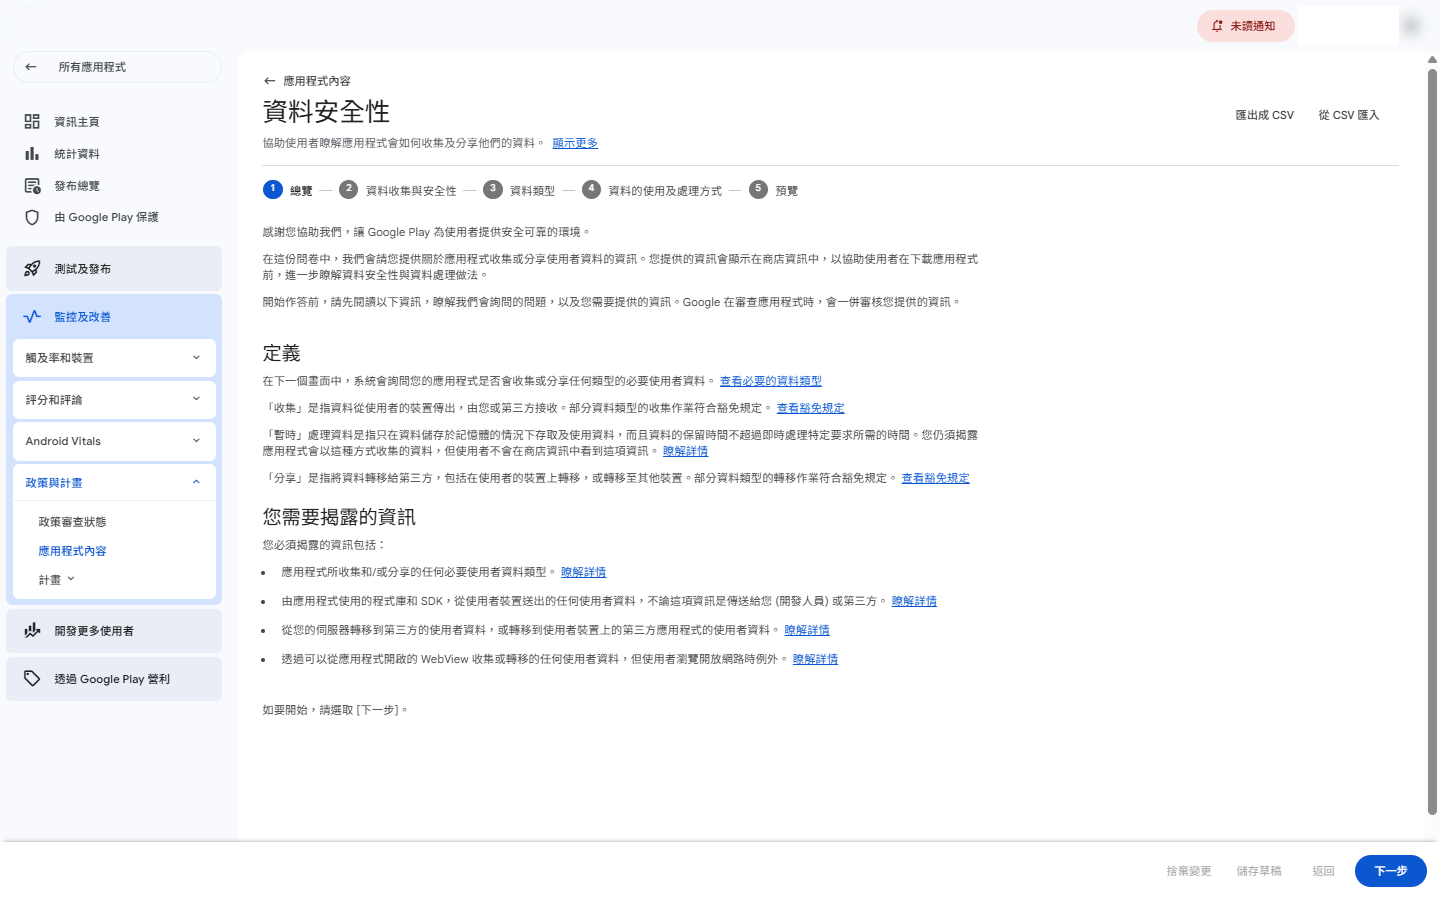Expand the 評分和評論 section
This screenshot has height=900, width=1440.
(x=114, y=400)
